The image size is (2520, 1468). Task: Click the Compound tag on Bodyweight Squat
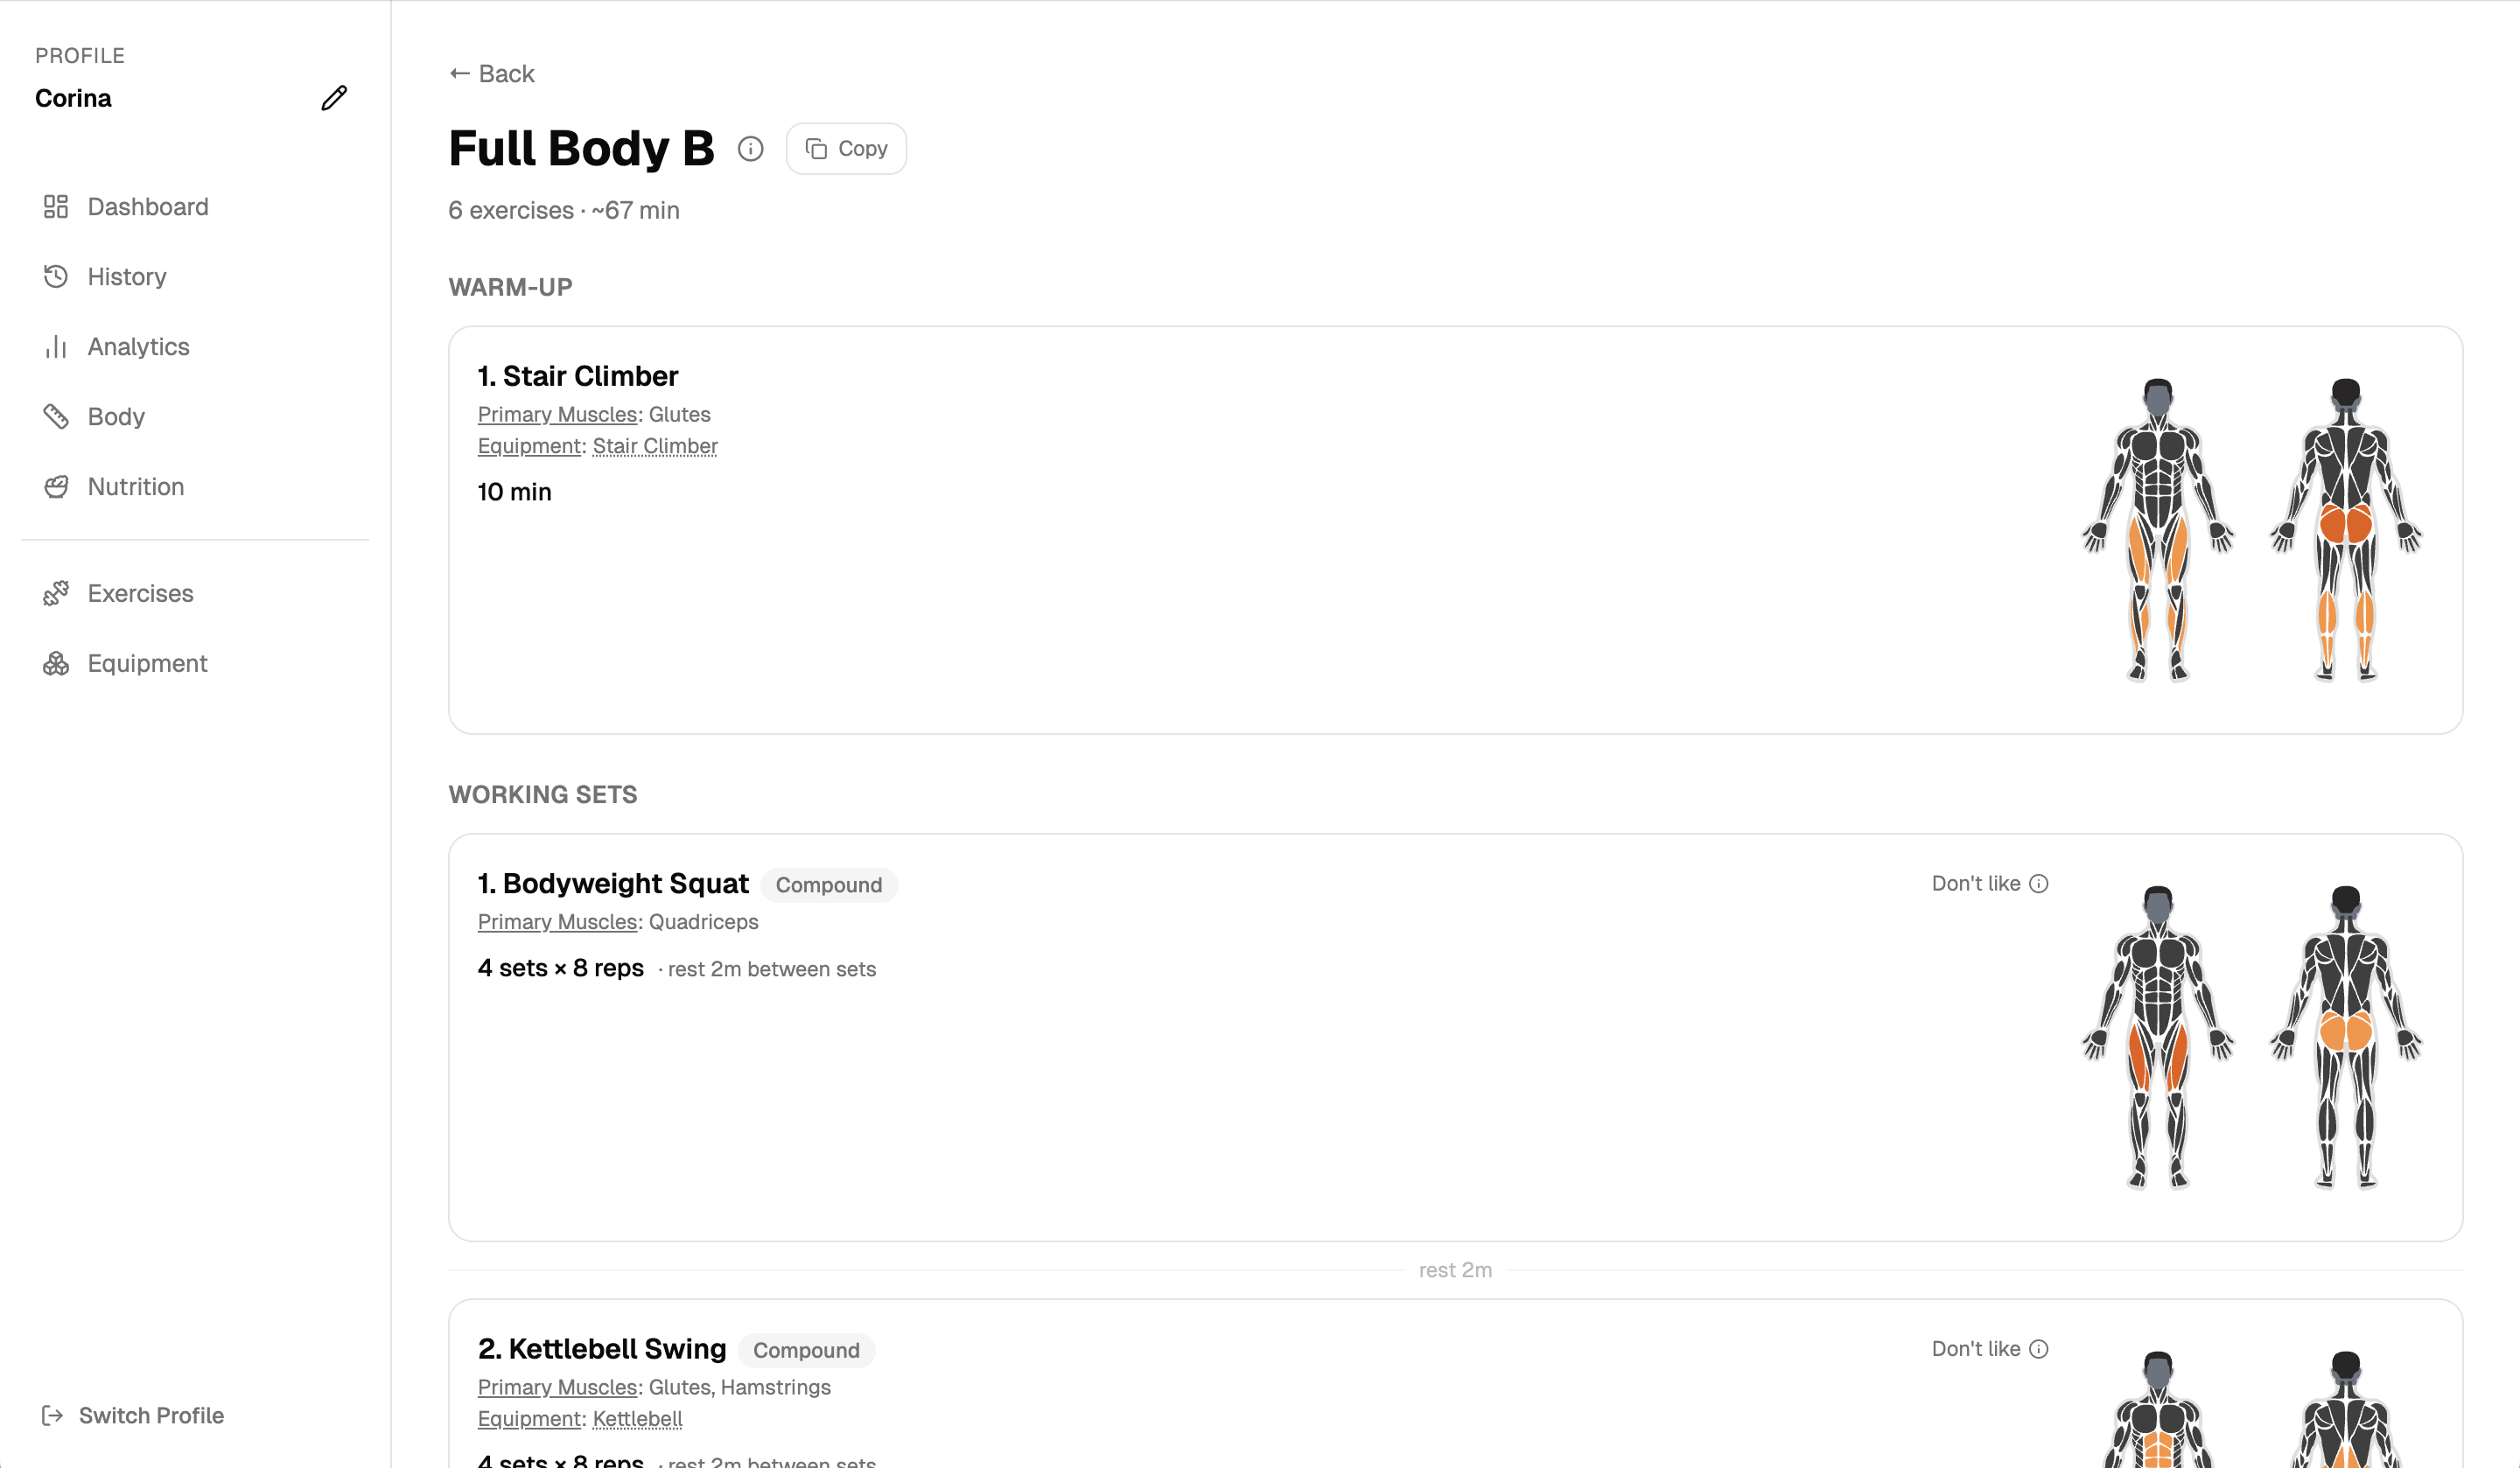(829, 885)
